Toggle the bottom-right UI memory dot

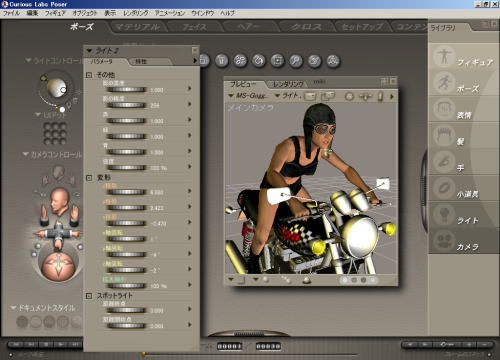coord(63,141)
